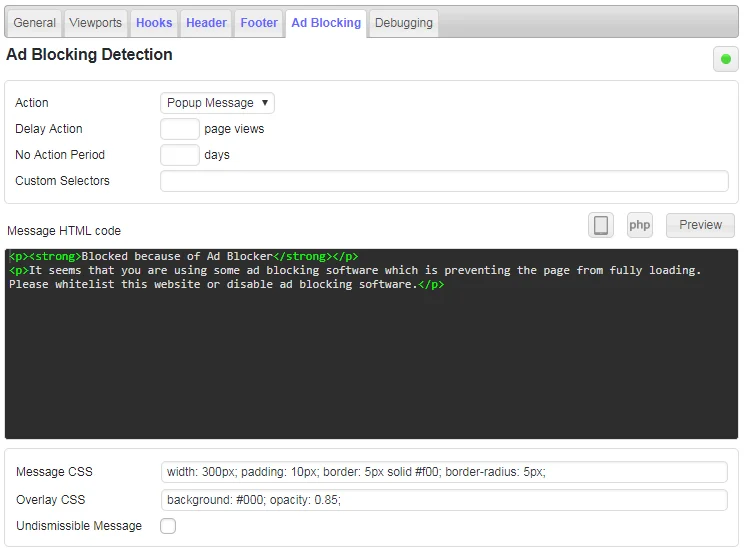Click the No Action Period days field
The width and height of the screenshot is (745, 551).
180,155
